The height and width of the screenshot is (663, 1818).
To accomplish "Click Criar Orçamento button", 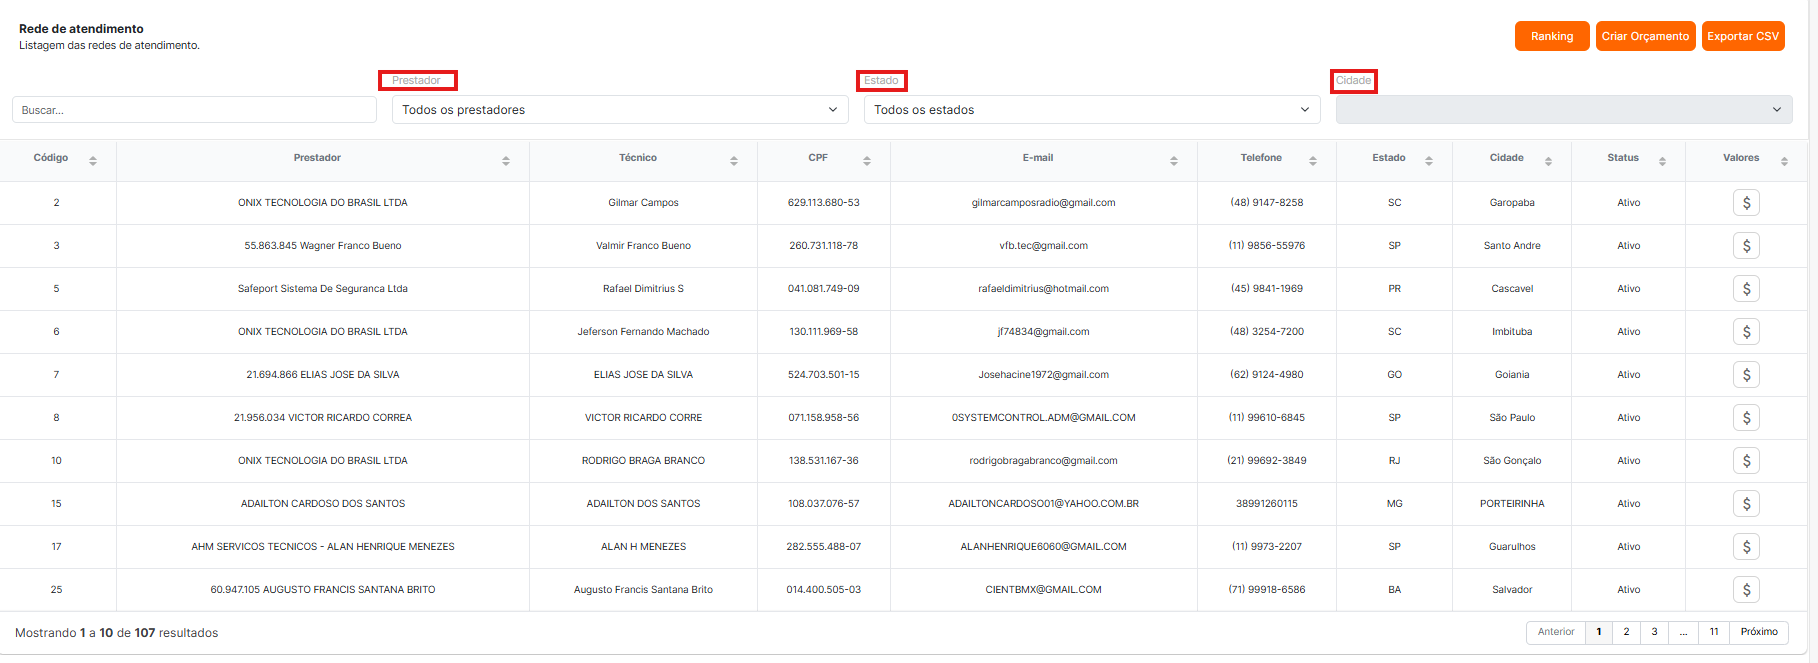I will [x=1645, y=36].
